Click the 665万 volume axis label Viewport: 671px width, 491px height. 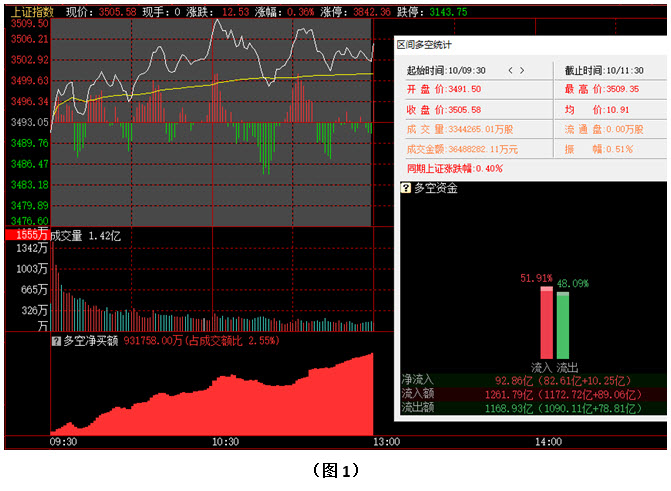34,290
